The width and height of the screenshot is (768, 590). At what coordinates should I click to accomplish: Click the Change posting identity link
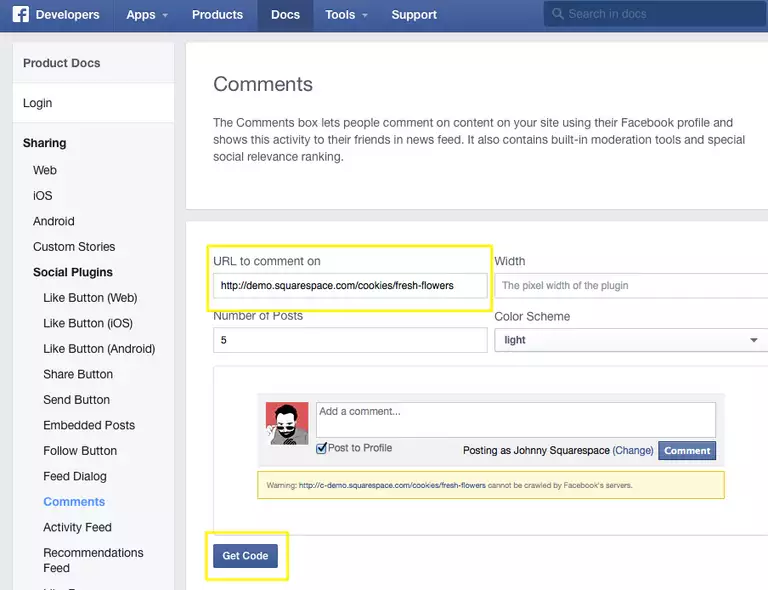pos(633,450)
